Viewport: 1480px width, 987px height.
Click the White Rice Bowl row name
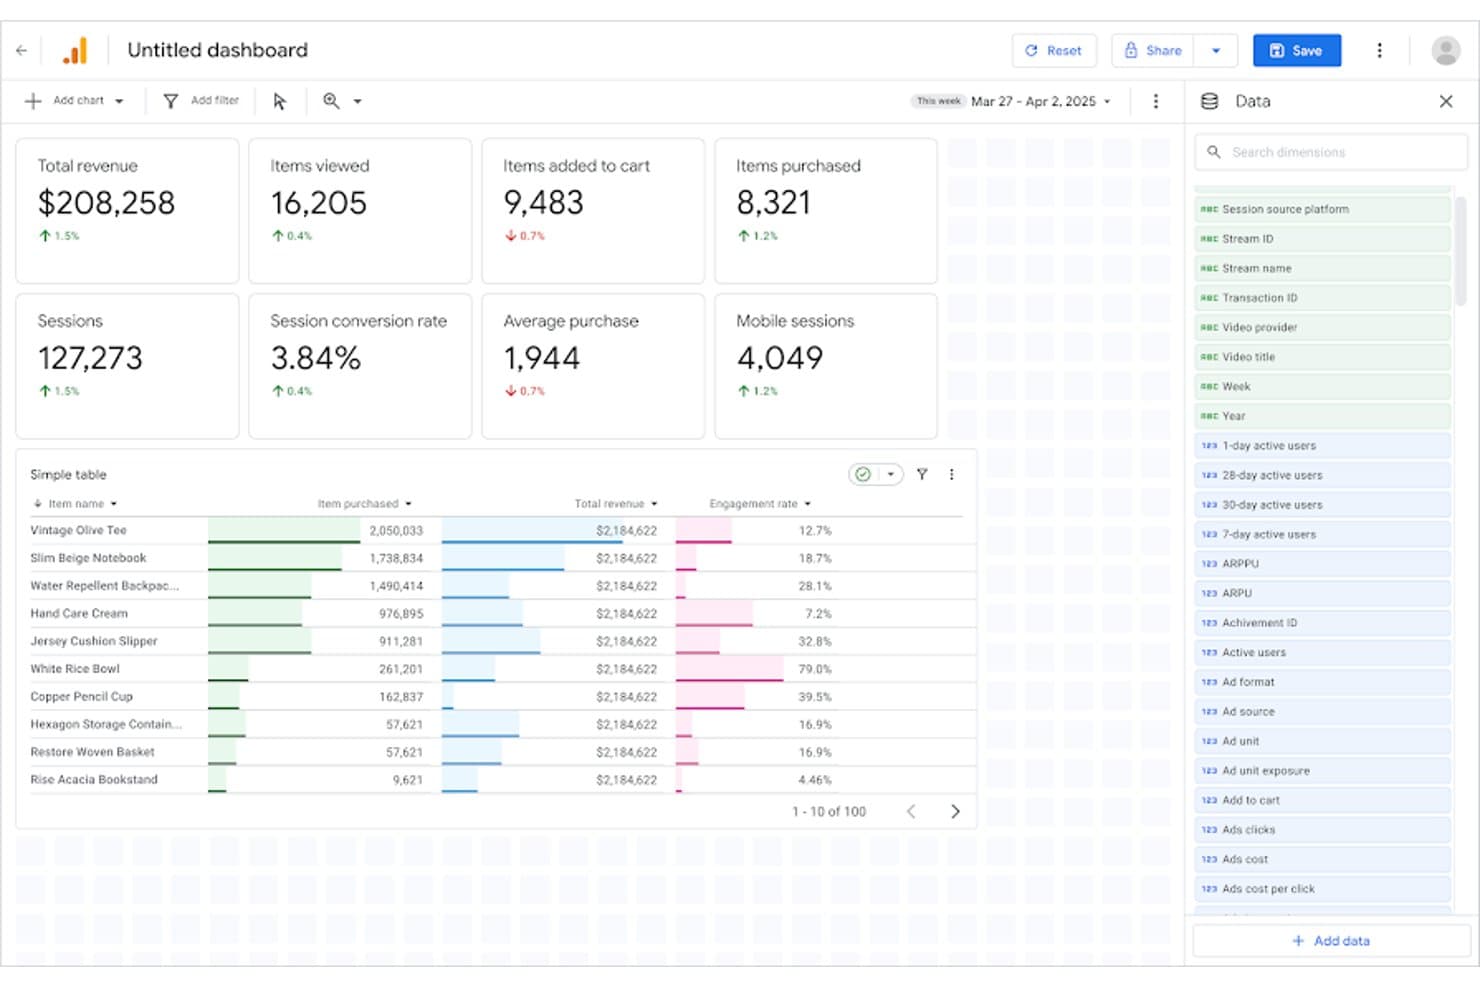click(x=75, y=669)
